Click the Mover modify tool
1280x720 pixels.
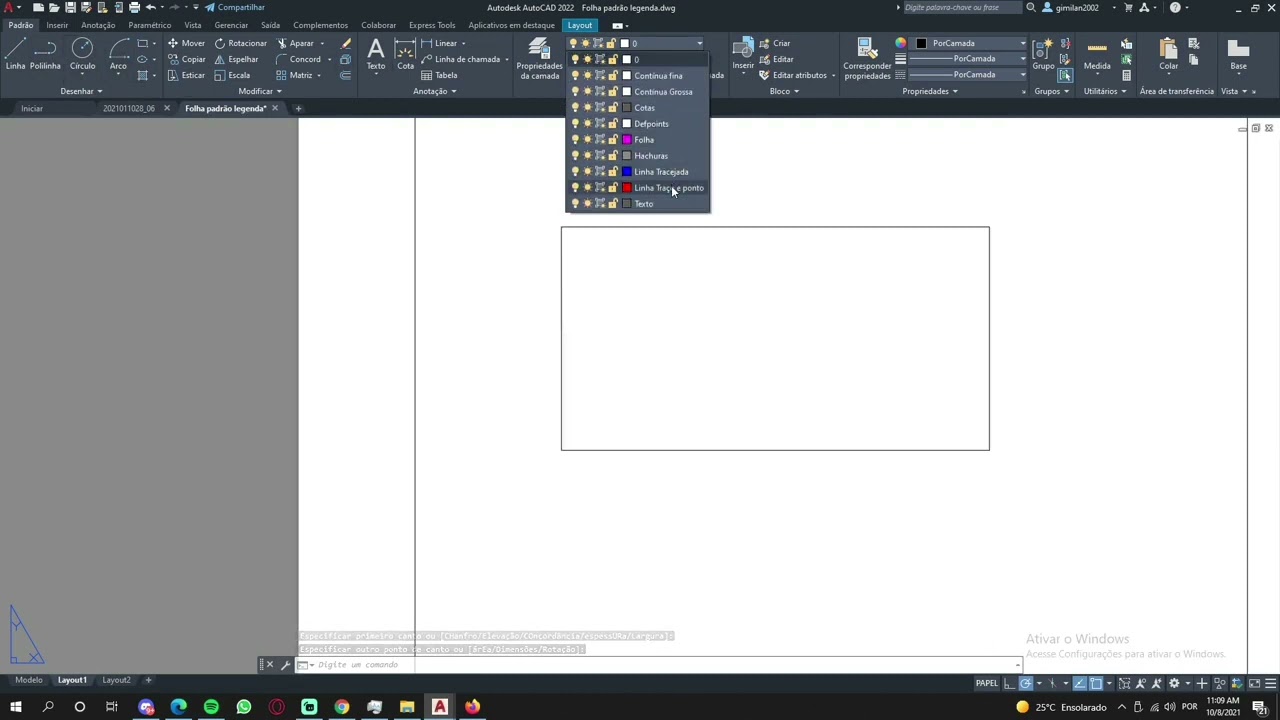pyautogui.click(x=186, y=43)
